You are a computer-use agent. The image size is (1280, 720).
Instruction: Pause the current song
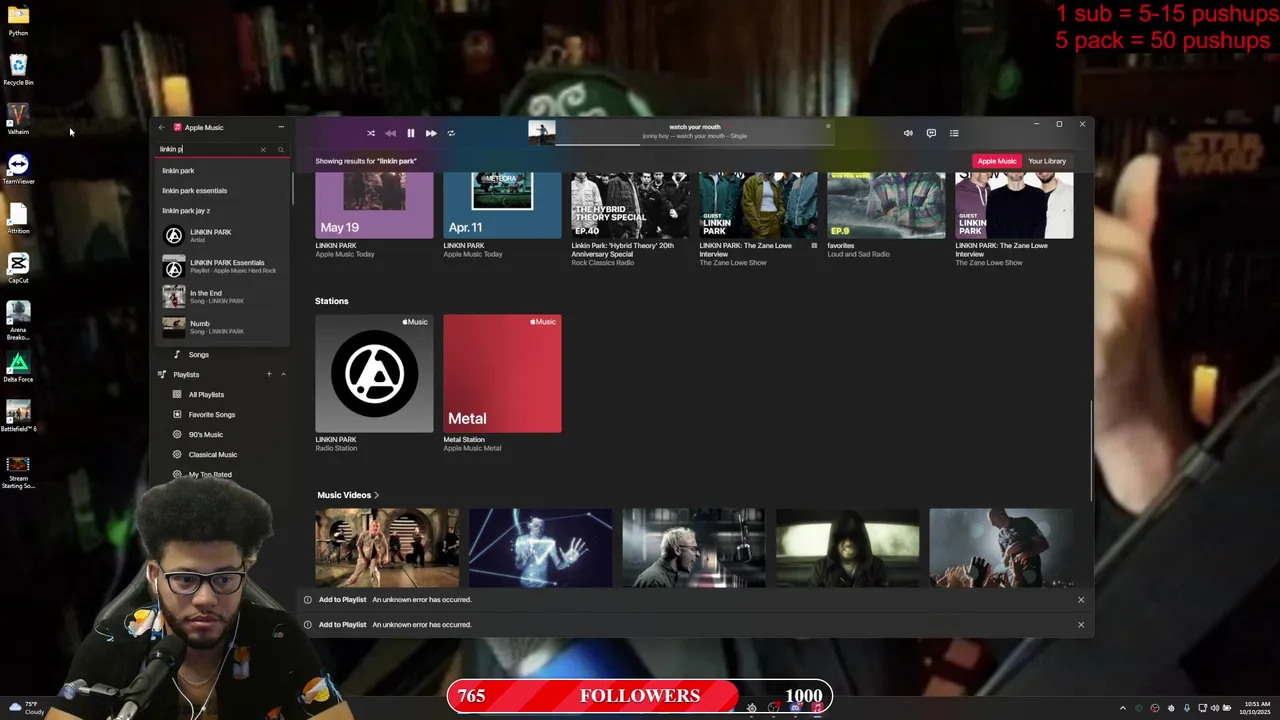(410, 133)
